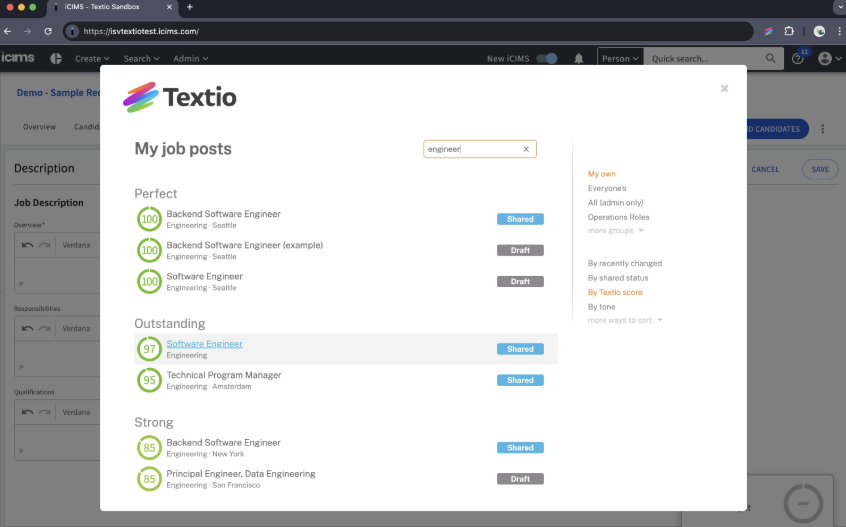Viewport: 846px width, 527px height.
Task: Open Backend Software Engineer New York post
Action: coord(223,443)
